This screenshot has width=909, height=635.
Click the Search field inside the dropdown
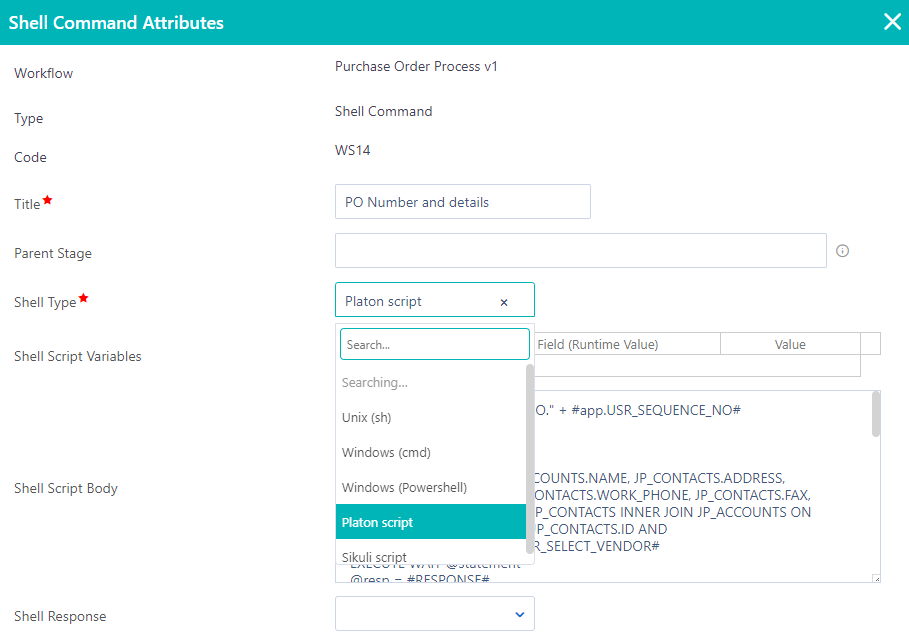point(435,343)
